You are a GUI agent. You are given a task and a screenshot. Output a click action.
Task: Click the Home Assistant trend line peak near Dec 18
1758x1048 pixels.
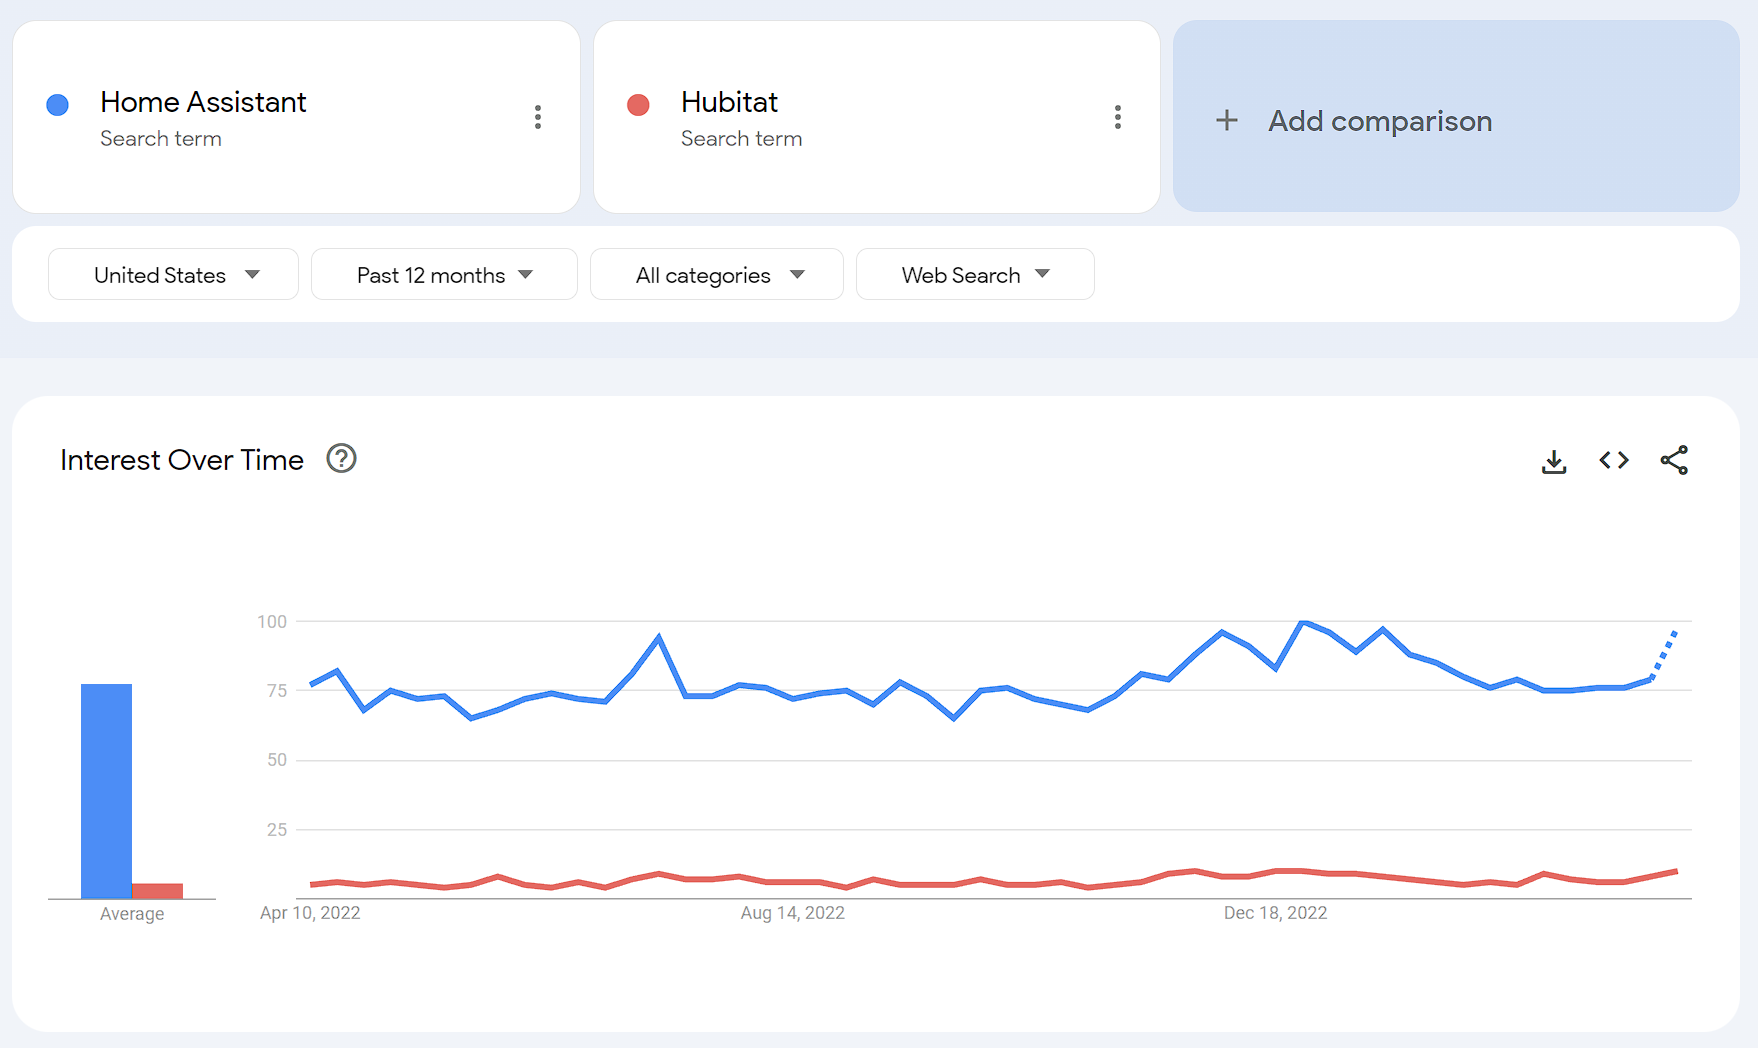coord(1303,621)
